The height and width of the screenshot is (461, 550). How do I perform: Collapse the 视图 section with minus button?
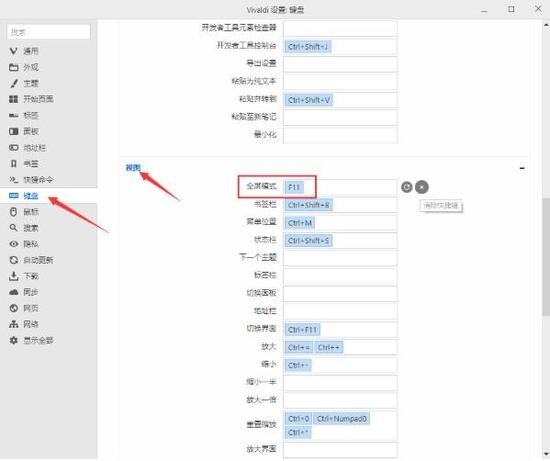(522, 168)
